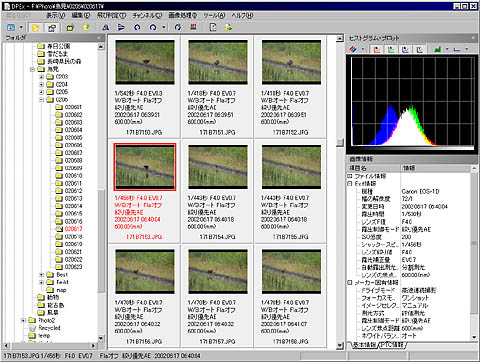Toggle the luminance channel histogram button

pos(420,49)
